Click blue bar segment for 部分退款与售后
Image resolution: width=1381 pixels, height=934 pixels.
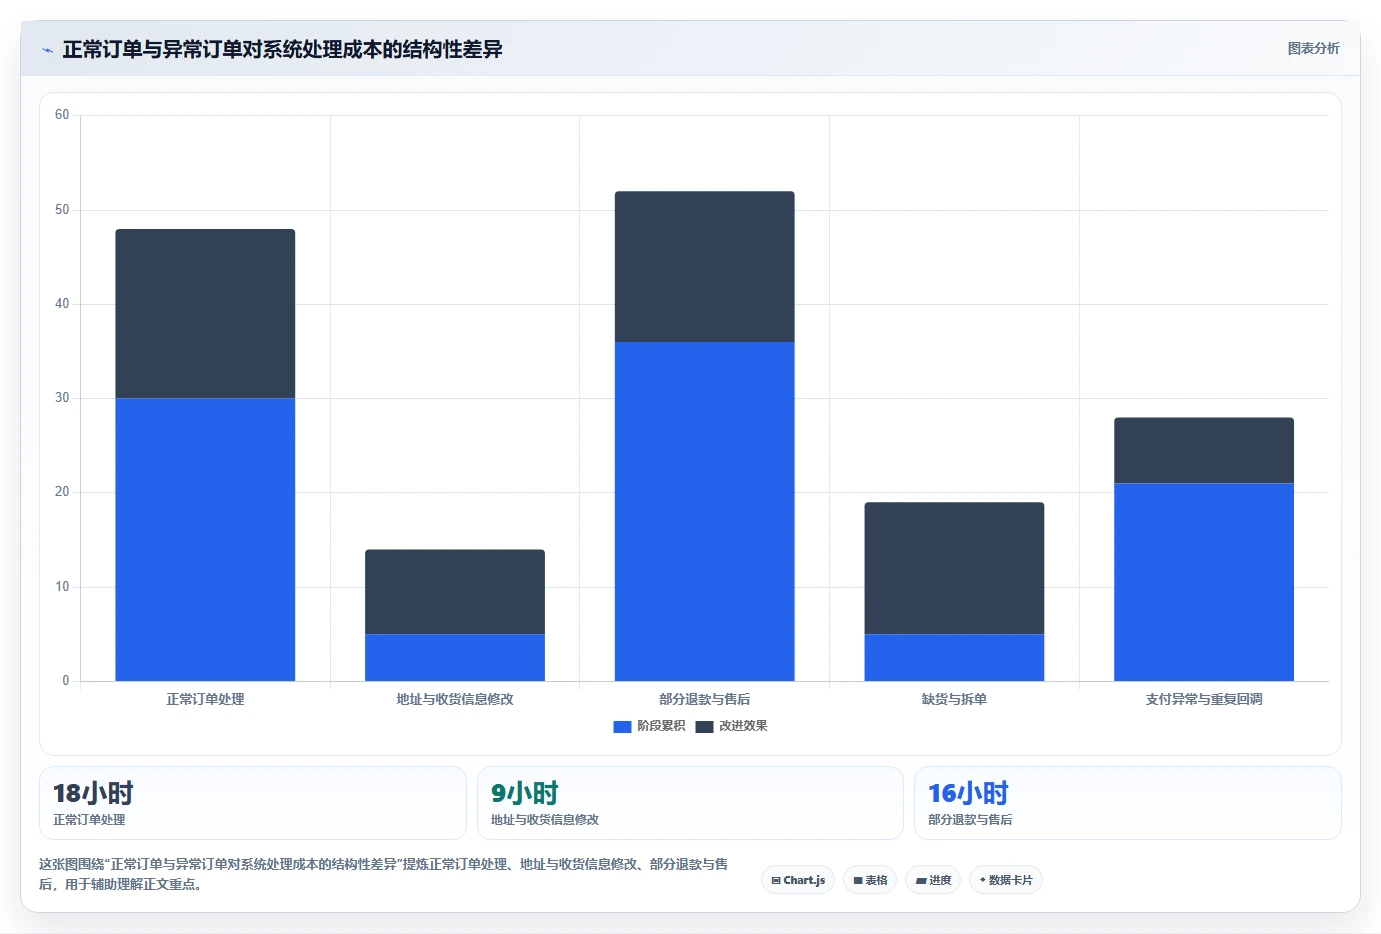coord(705,512)
